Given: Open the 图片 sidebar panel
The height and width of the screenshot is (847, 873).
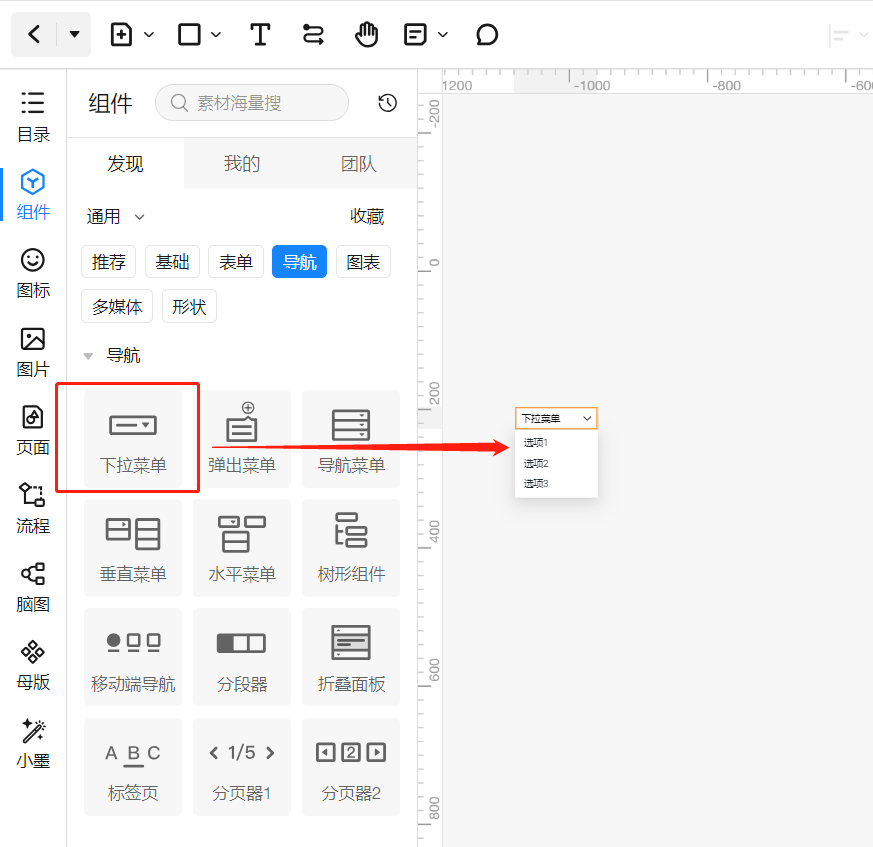Looking at the screenshot, I should pos(33,352).
